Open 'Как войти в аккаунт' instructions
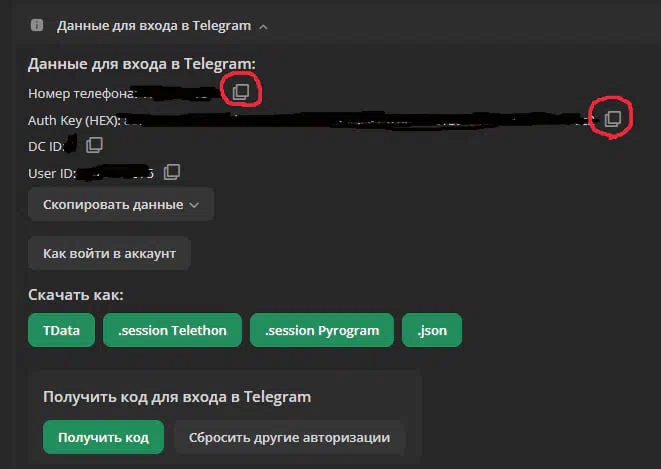This screenshot has width=661, height=469. pyautogui.click(x=109, y=254)
